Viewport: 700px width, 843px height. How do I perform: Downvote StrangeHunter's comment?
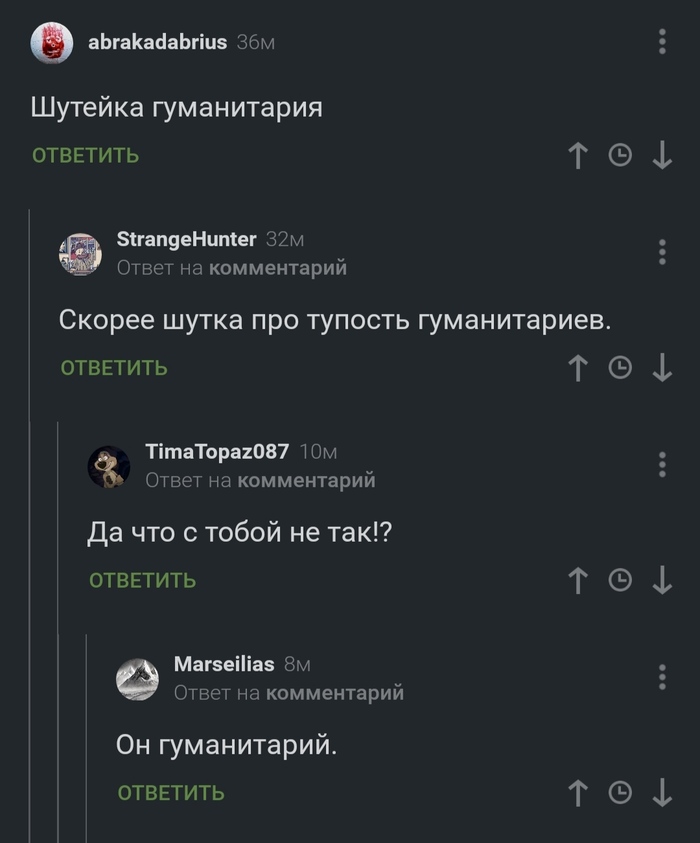coord(663,368)
